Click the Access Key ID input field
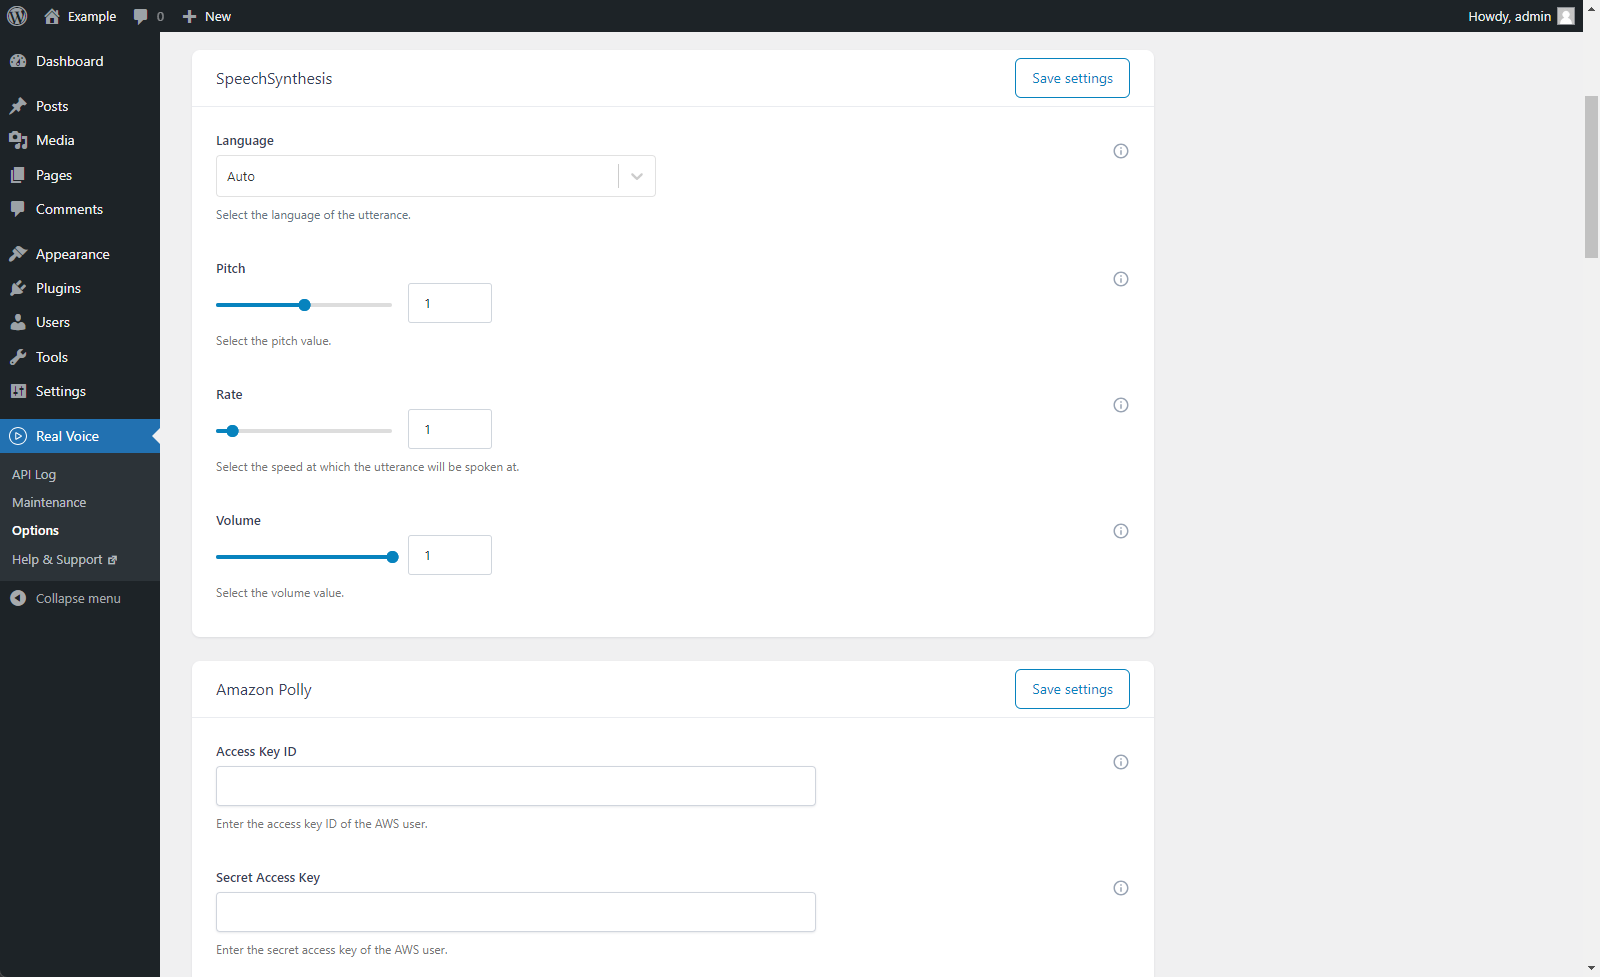Image resolution: width=1600 pixels, height=977 pixels. click(515, 786)
